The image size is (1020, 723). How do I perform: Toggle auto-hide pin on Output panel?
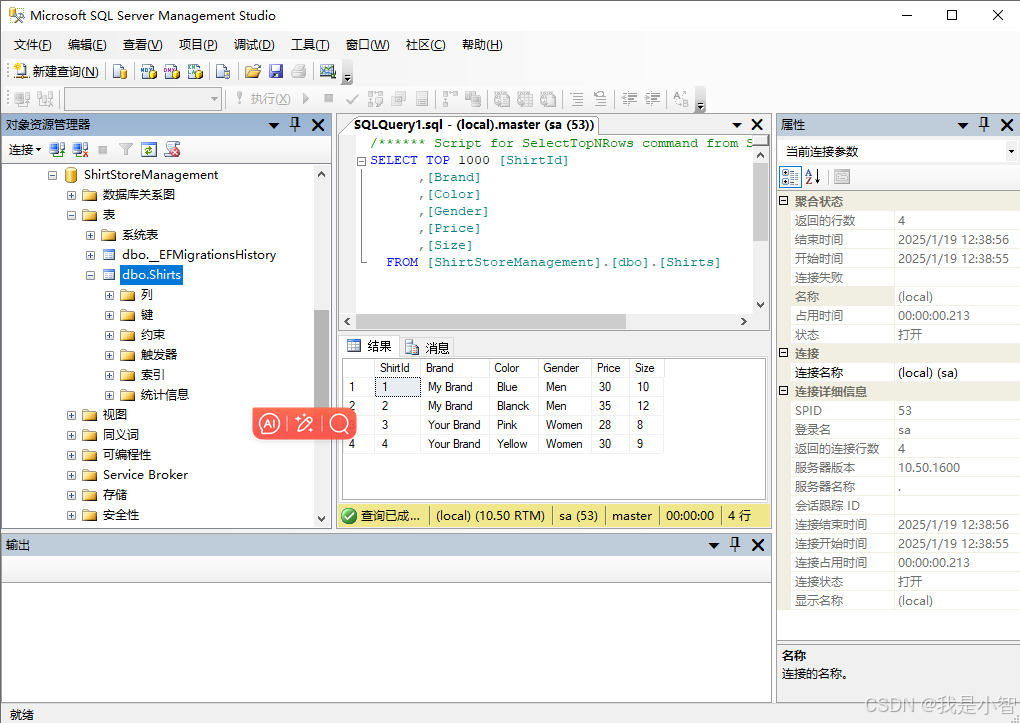pos(735,545)
